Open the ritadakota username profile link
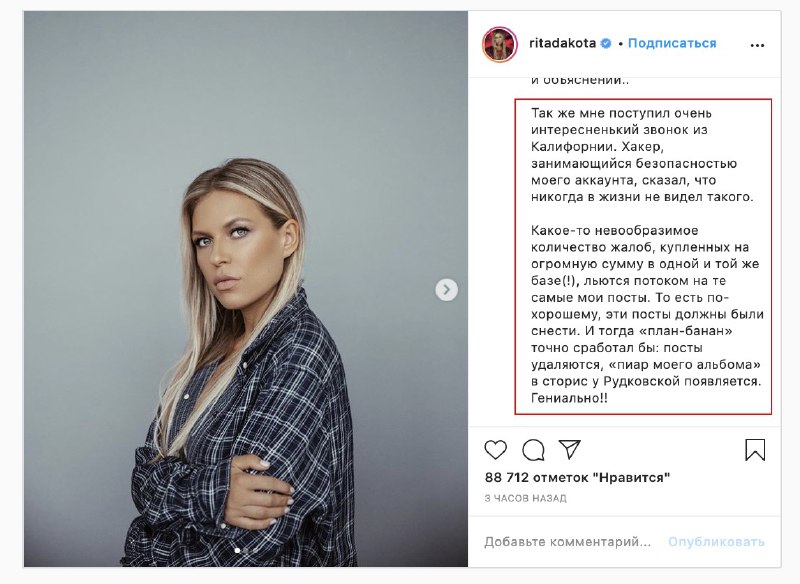The image size is (800, 584). 562,43
